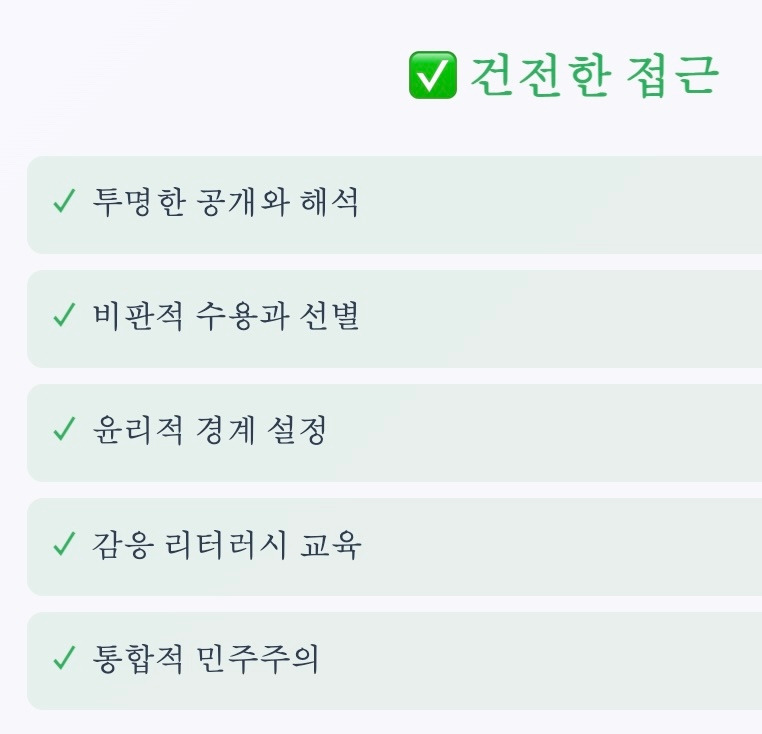
Task: Tap the checkmark icon for 윤리적 경계 설정
Action: coord(64,429)
